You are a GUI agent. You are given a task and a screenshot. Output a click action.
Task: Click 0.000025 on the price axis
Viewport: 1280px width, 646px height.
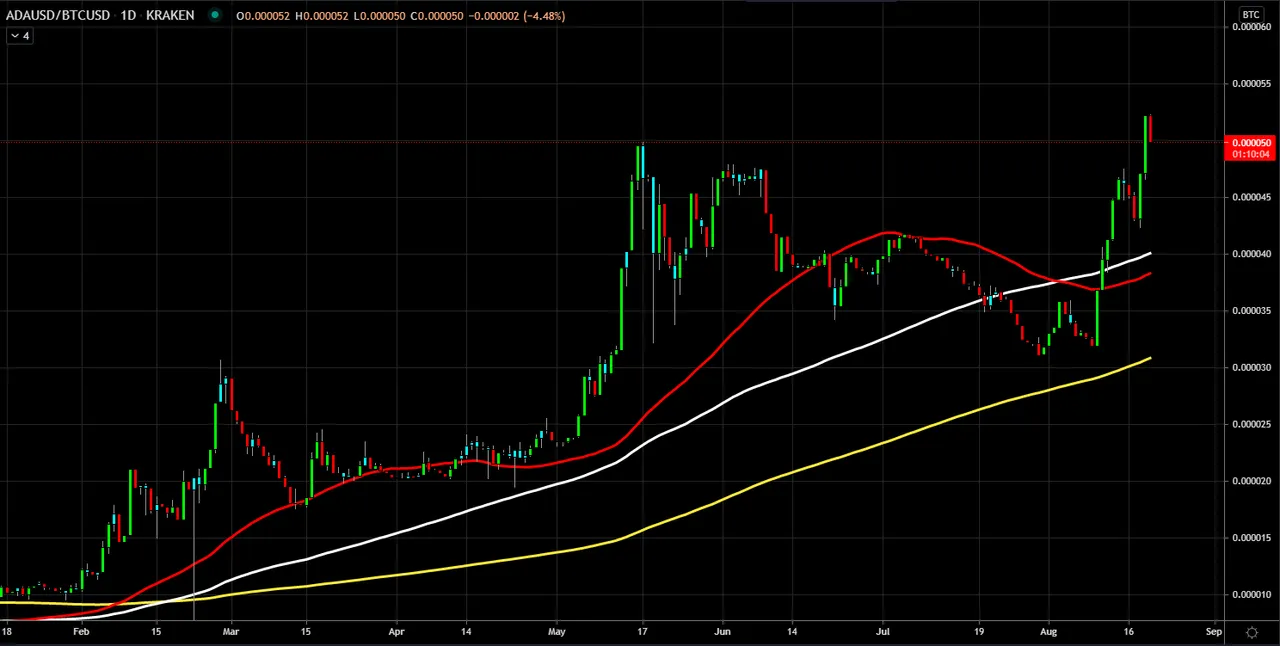1251,424
